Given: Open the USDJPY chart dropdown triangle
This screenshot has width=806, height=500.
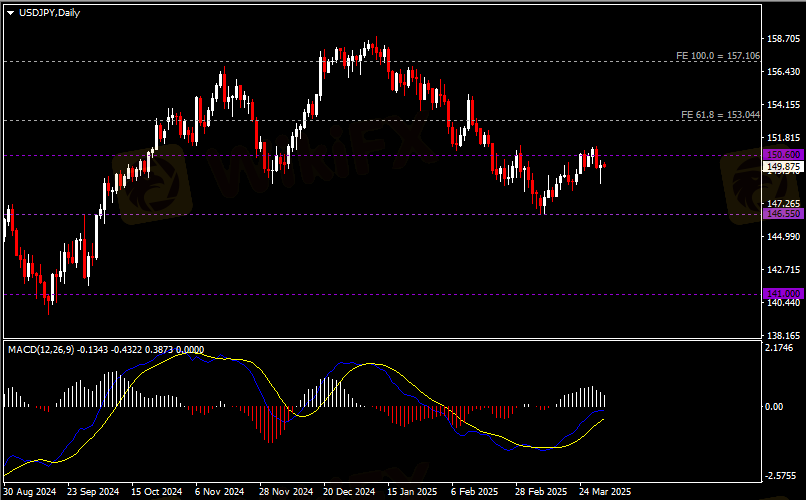Looking at the screenshot, I should click(x=10, y=13).
